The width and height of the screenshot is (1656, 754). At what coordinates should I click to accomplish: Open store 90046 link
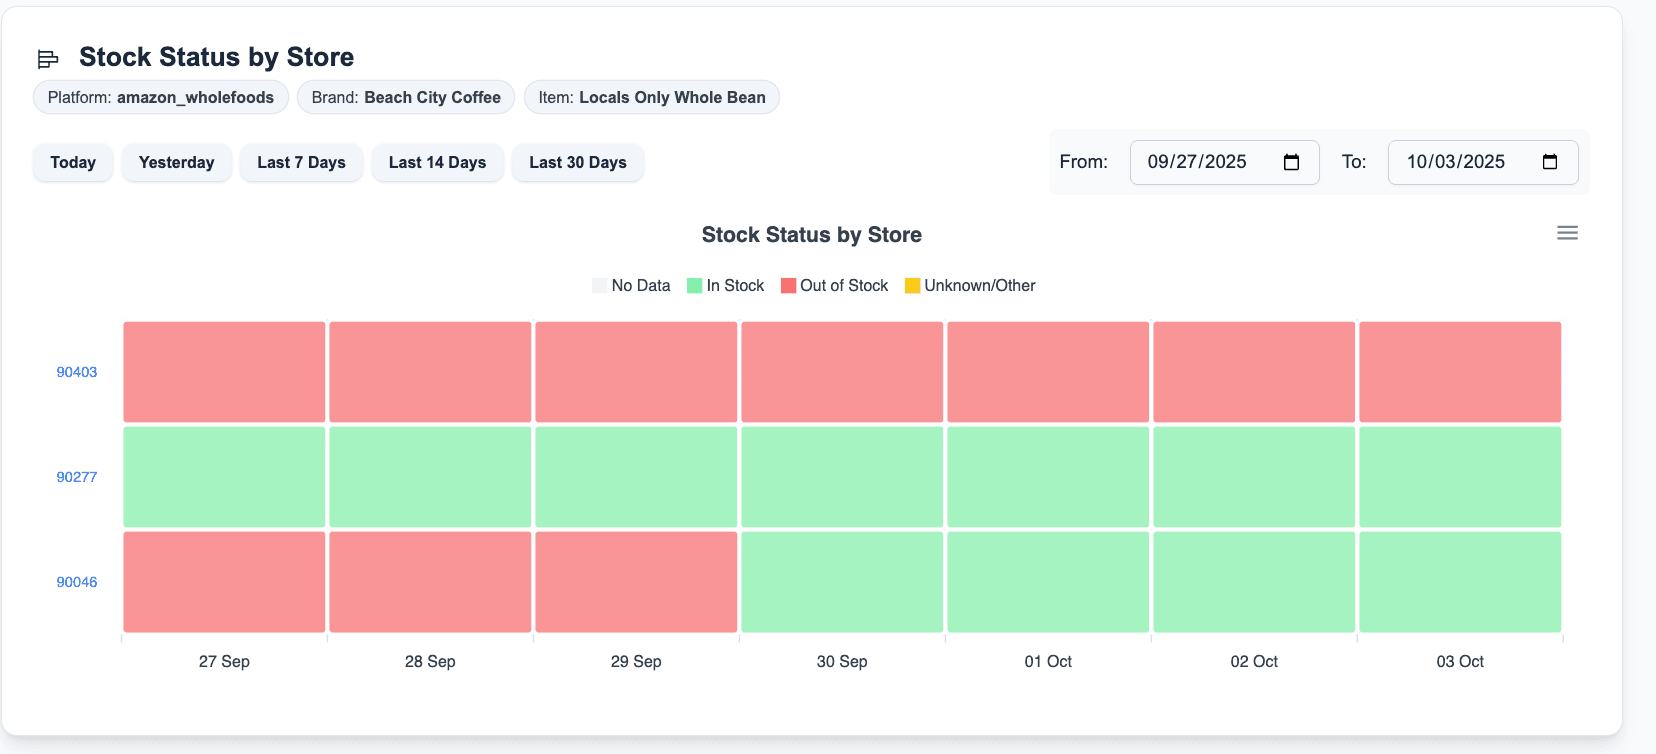77,582
